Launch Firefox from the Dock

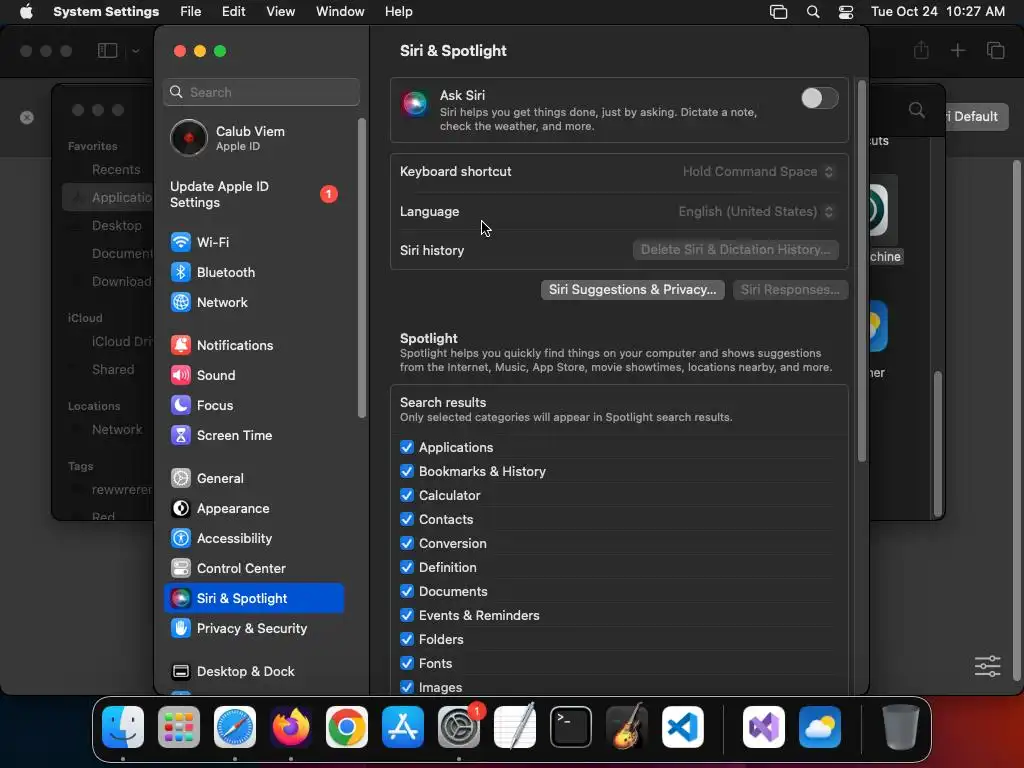[x=291, y=727]
